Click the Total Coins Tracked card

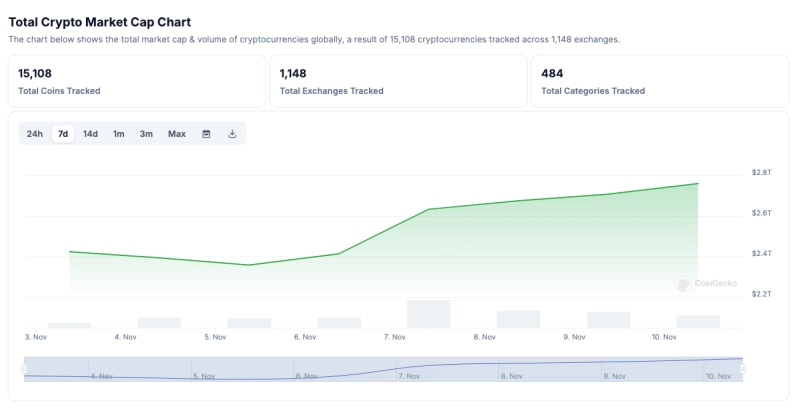pos(136,81)
